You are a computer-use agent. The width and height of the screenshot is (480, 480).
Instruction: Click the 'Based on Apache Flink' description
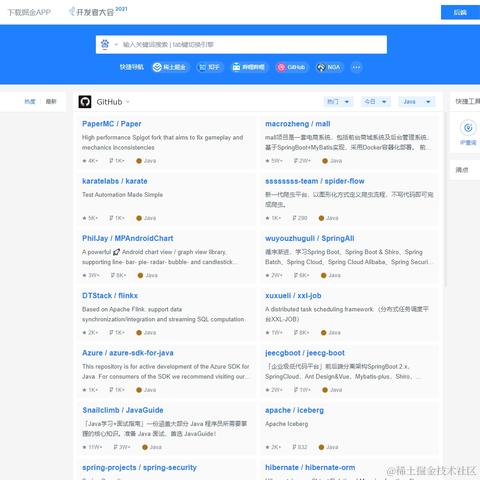(x=163, y=314)
